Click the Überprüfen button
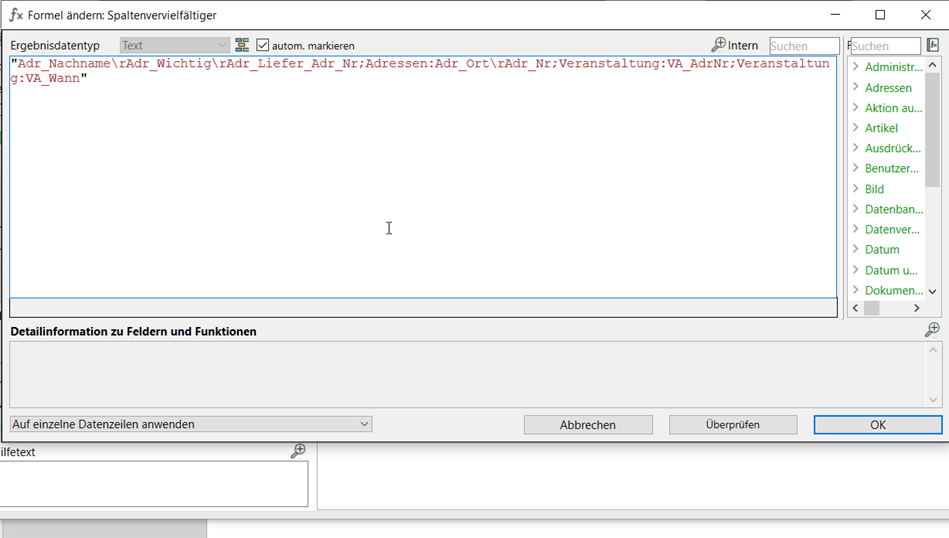The width and height of the screenshot is (949, 538). point(733,425)
